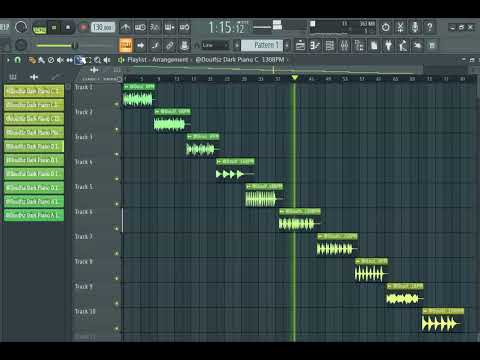Select first Dark Piano clip in picker list
The height and width of the screenshot is (360, 480).
[34, 91]
